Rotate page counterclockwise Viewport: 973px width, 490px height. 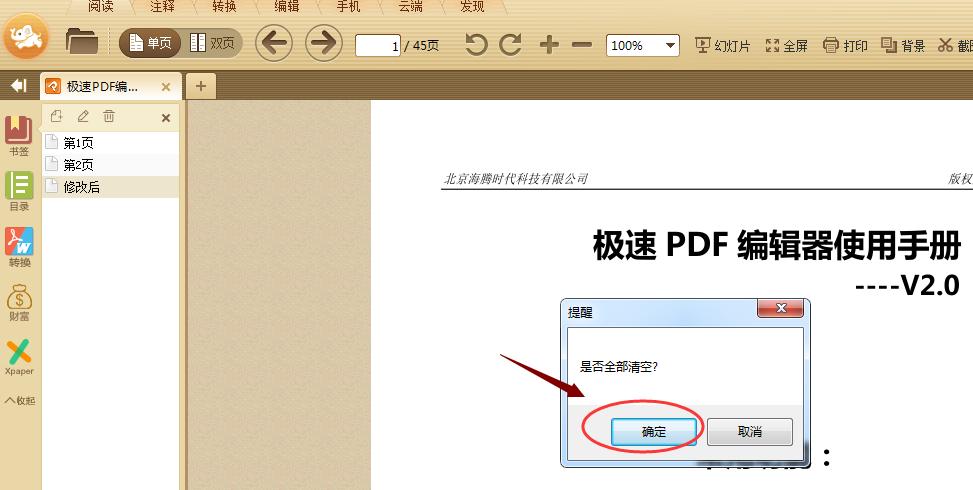[x=476, y=45]
